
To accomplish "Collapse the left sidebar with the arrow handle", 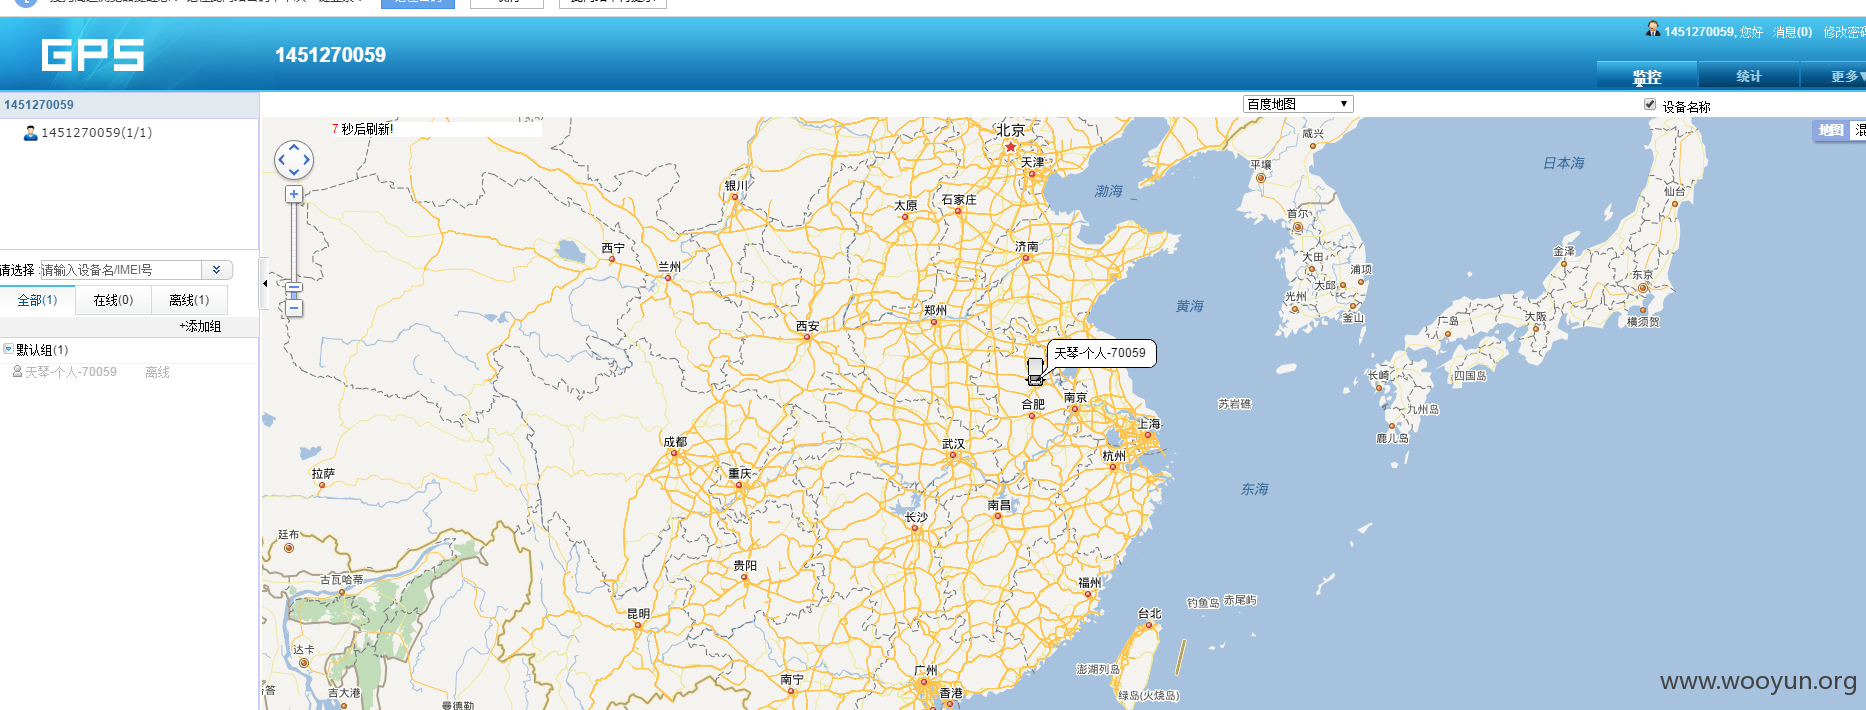I will click(264, 283).
